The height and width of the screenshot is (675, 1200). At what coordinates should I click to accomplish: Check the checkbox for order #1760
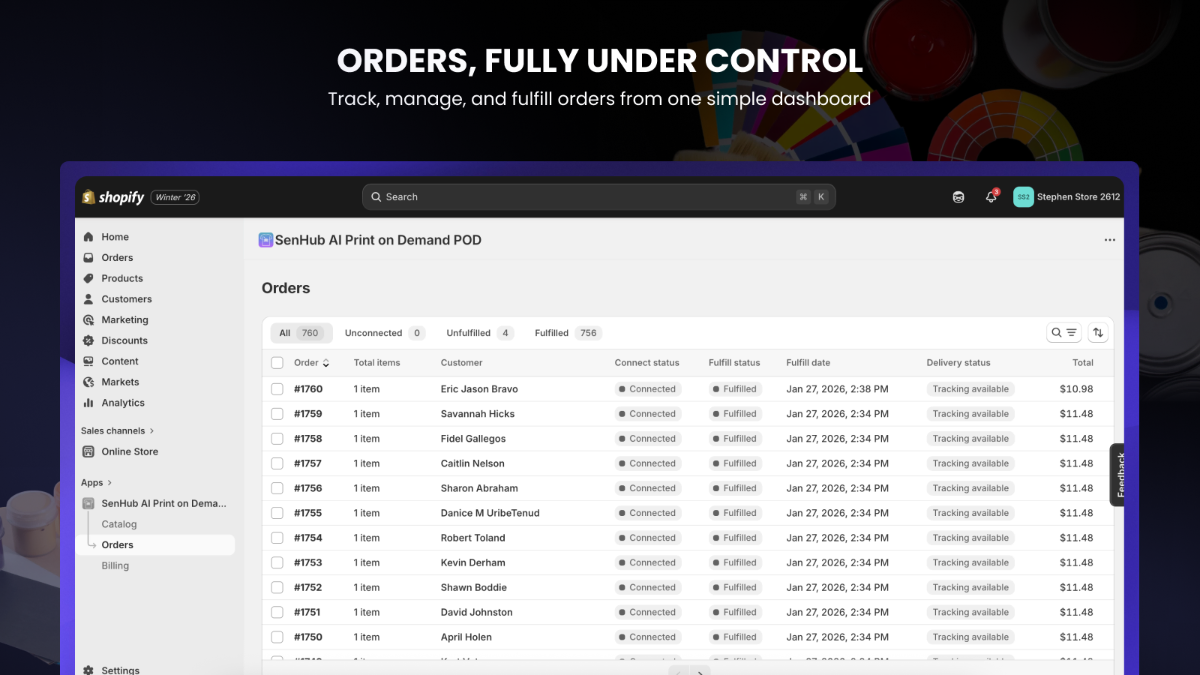point(277,388)
